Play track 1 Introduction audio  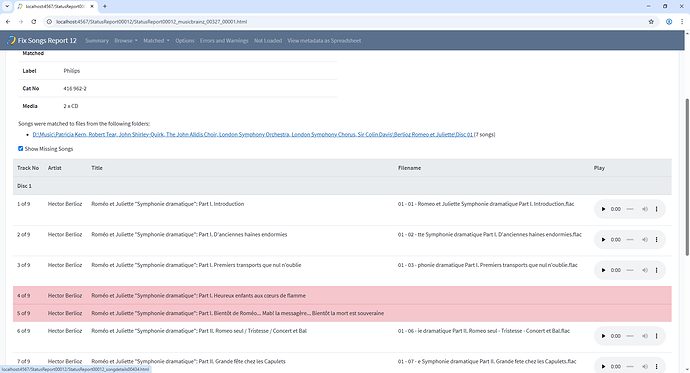[603, 209]
